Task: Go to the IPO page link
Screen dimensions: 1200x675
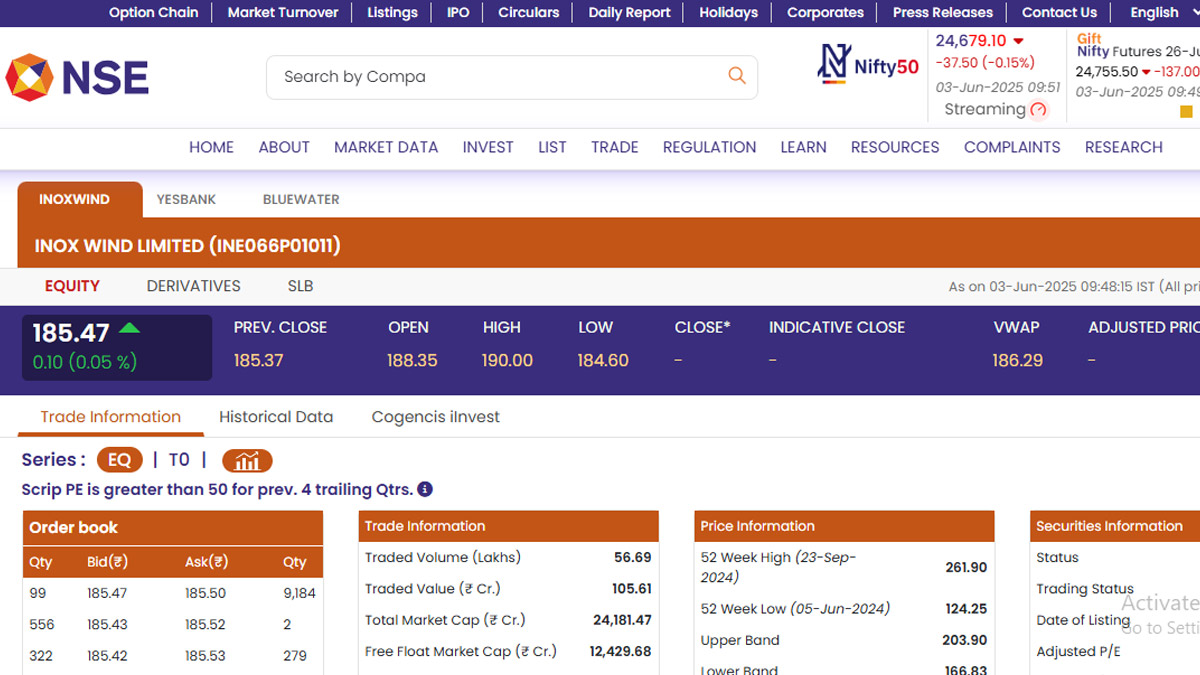Action: point(458,13)
